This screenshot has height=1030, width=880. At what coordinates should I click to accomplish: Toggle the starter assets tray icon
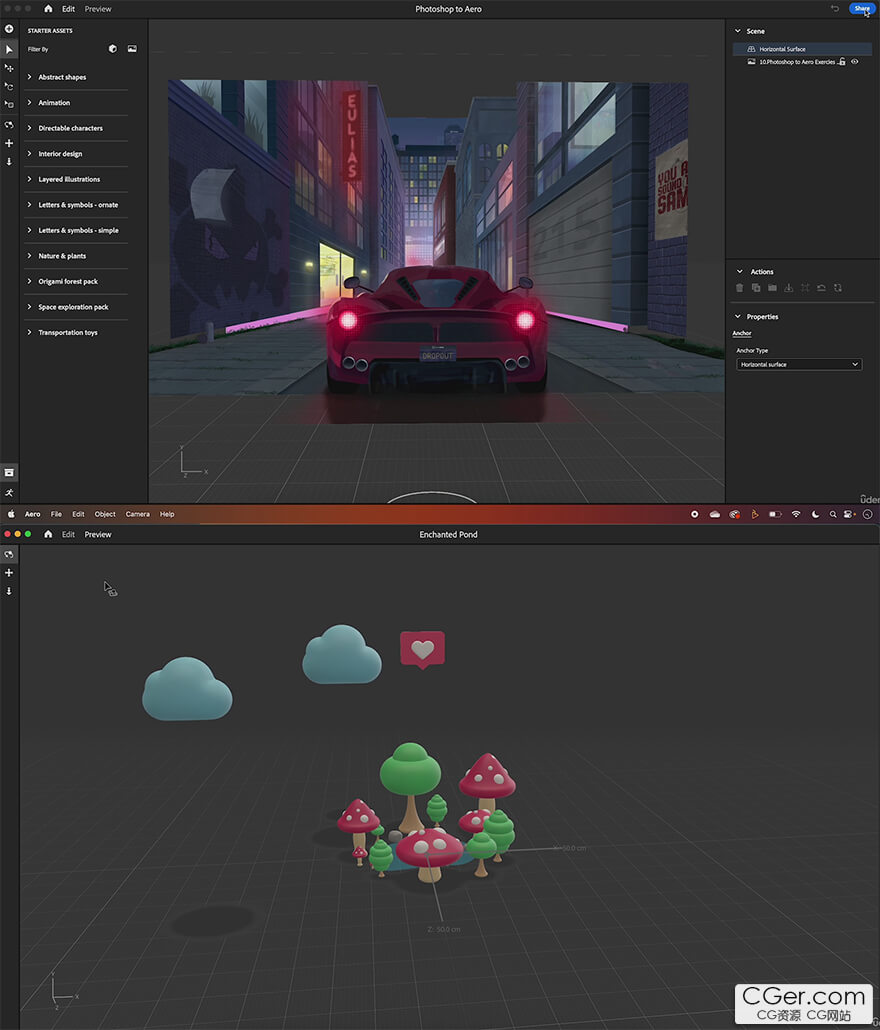coord(9,472)
